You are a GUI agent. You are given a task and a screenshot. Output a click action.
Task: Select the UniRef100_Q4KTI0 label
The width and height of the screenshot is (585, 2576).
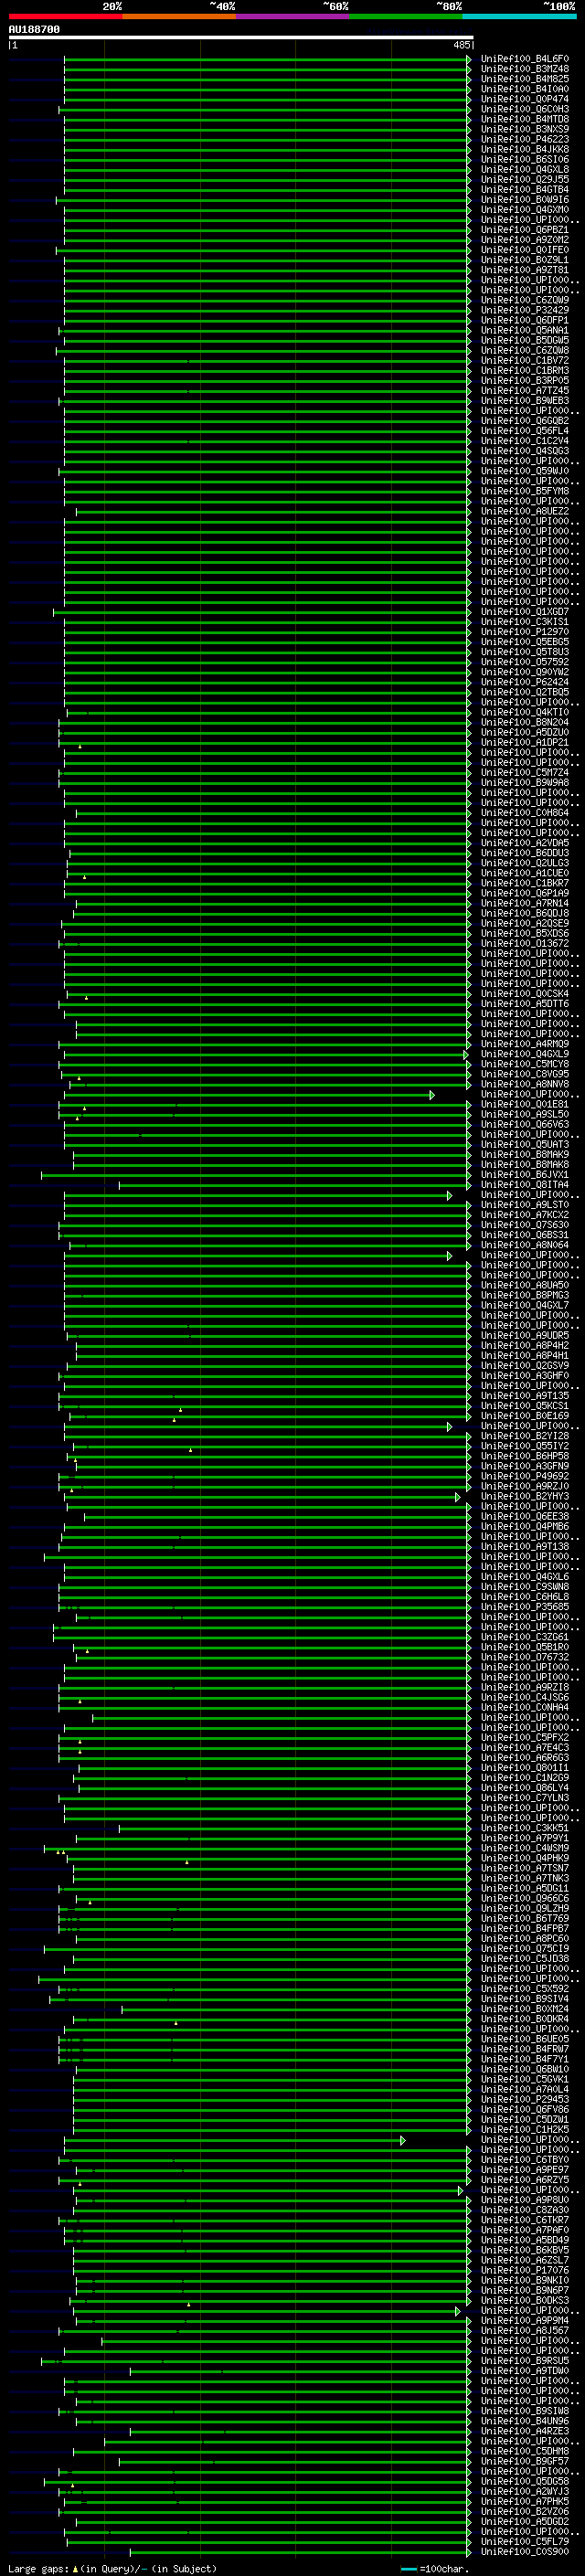(525, 713)
